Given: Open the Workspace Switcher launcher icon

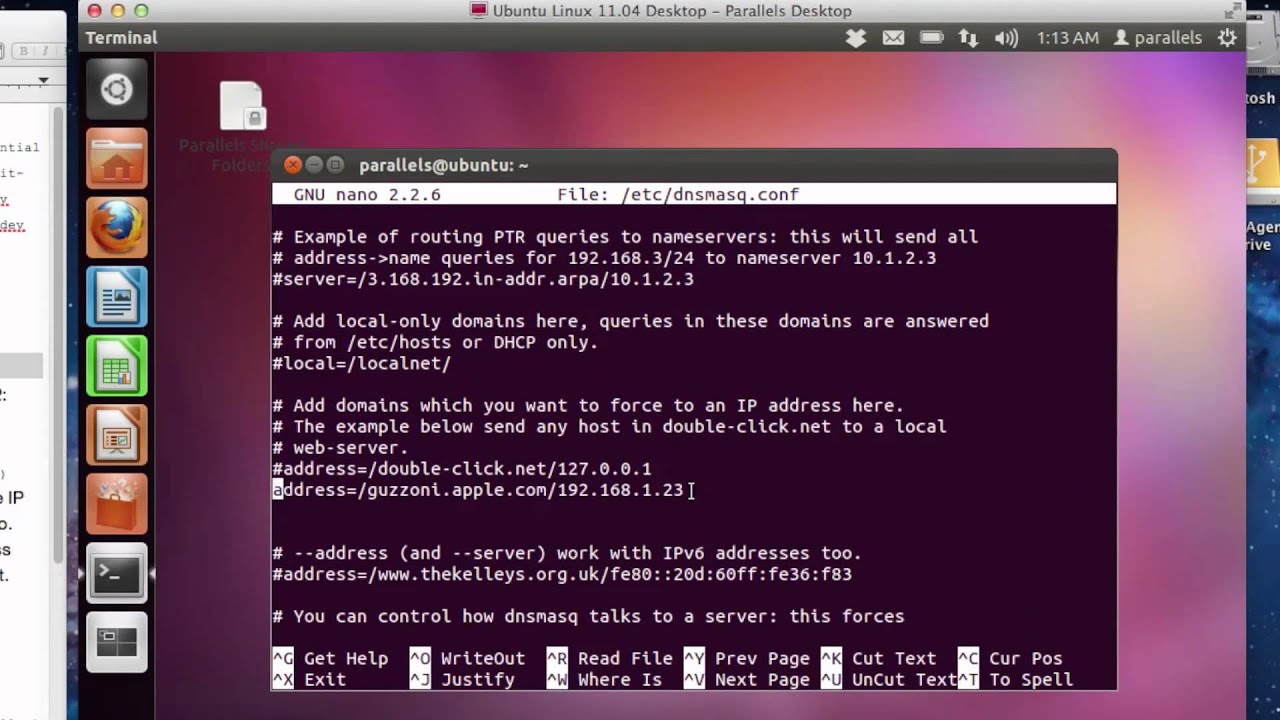Looking at the screenshot, I should [116, 642].
